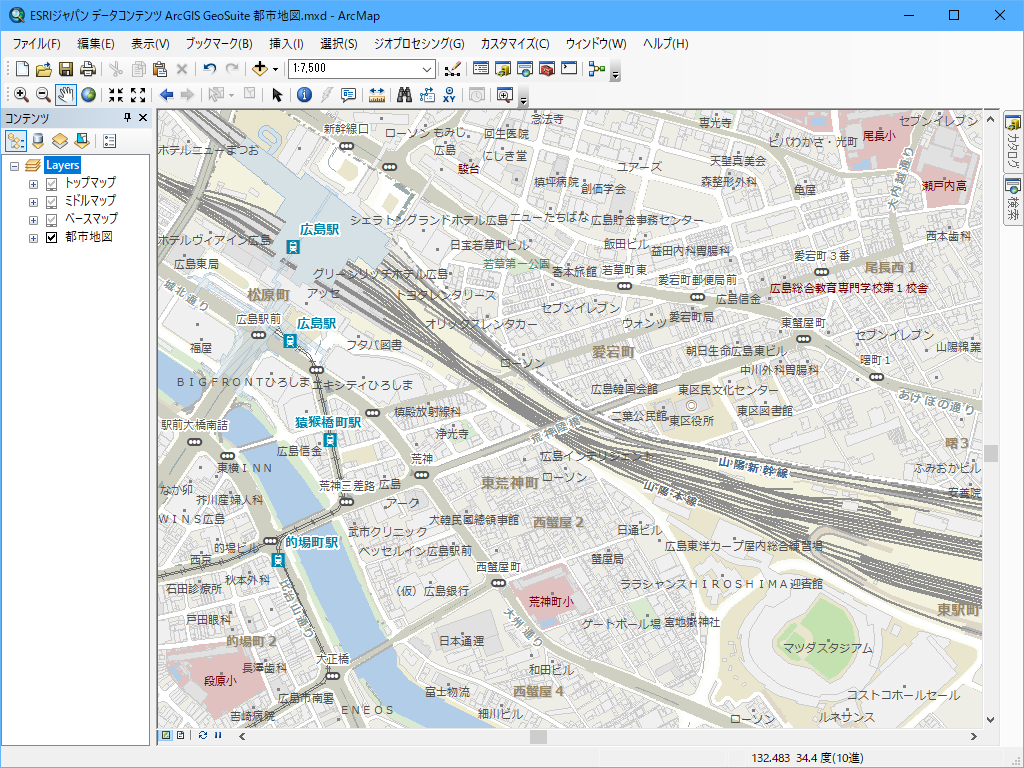Open the docked 検索 side tab
Viewport: 1024px width, 768px height.
point(1013,199)
